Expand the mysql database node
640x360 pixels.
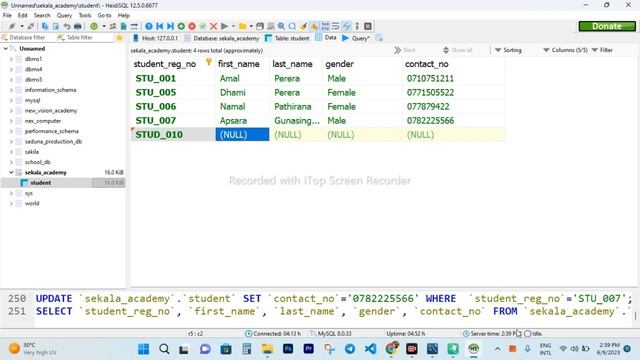[x=11, y=100]
